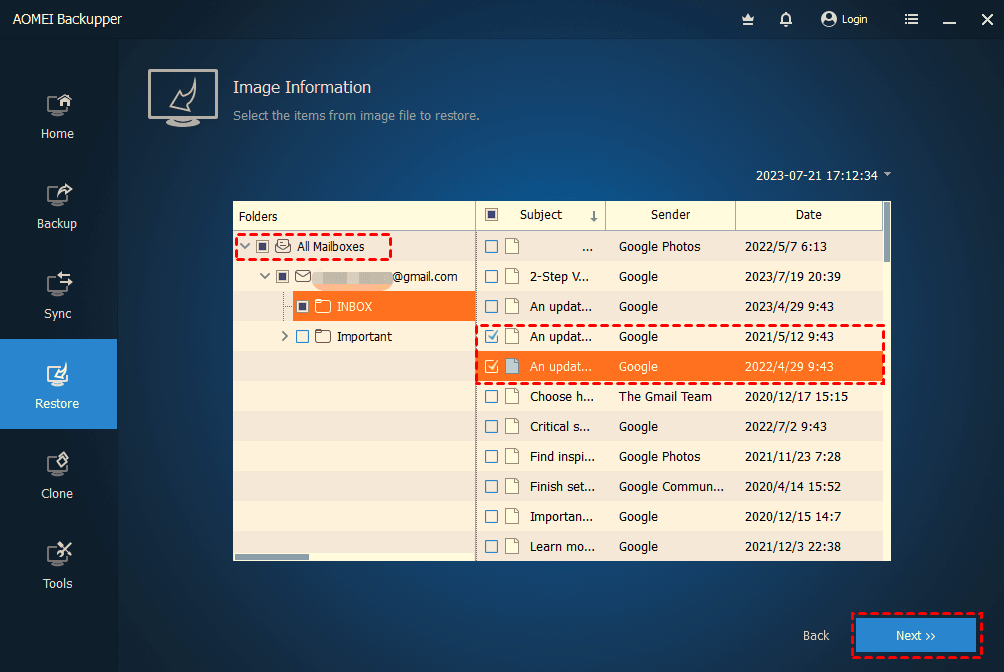Sort emails by Sender column

pos(670,215)
